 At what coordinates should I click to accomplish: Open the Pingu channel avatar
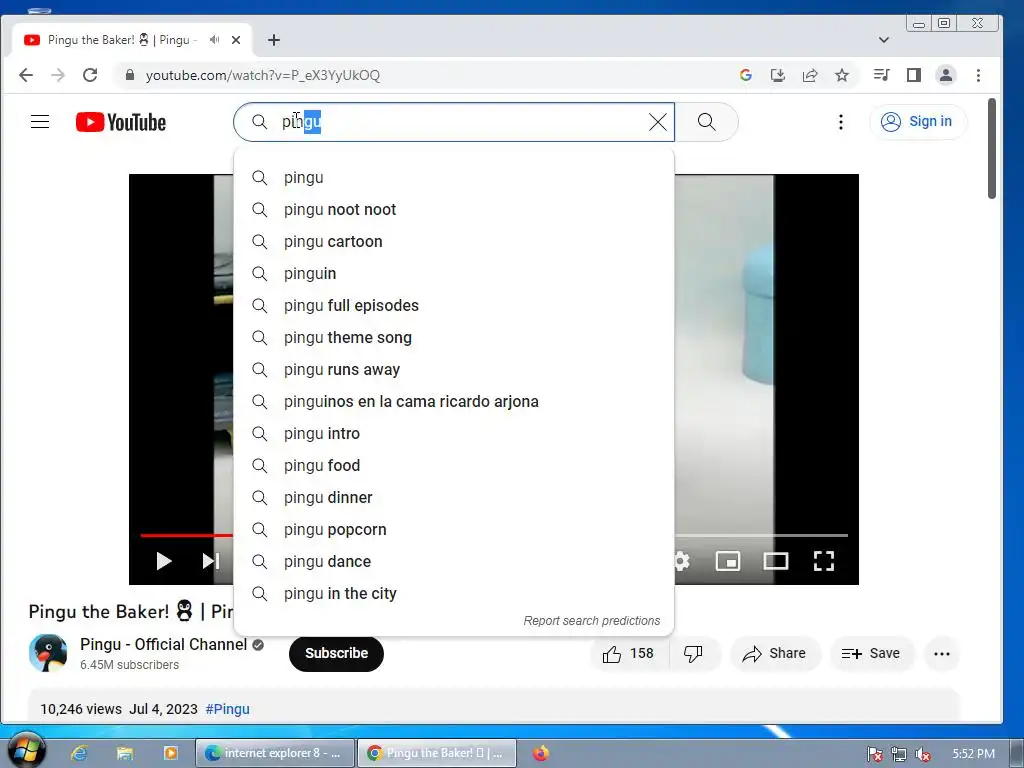click(x=48, y=653)
